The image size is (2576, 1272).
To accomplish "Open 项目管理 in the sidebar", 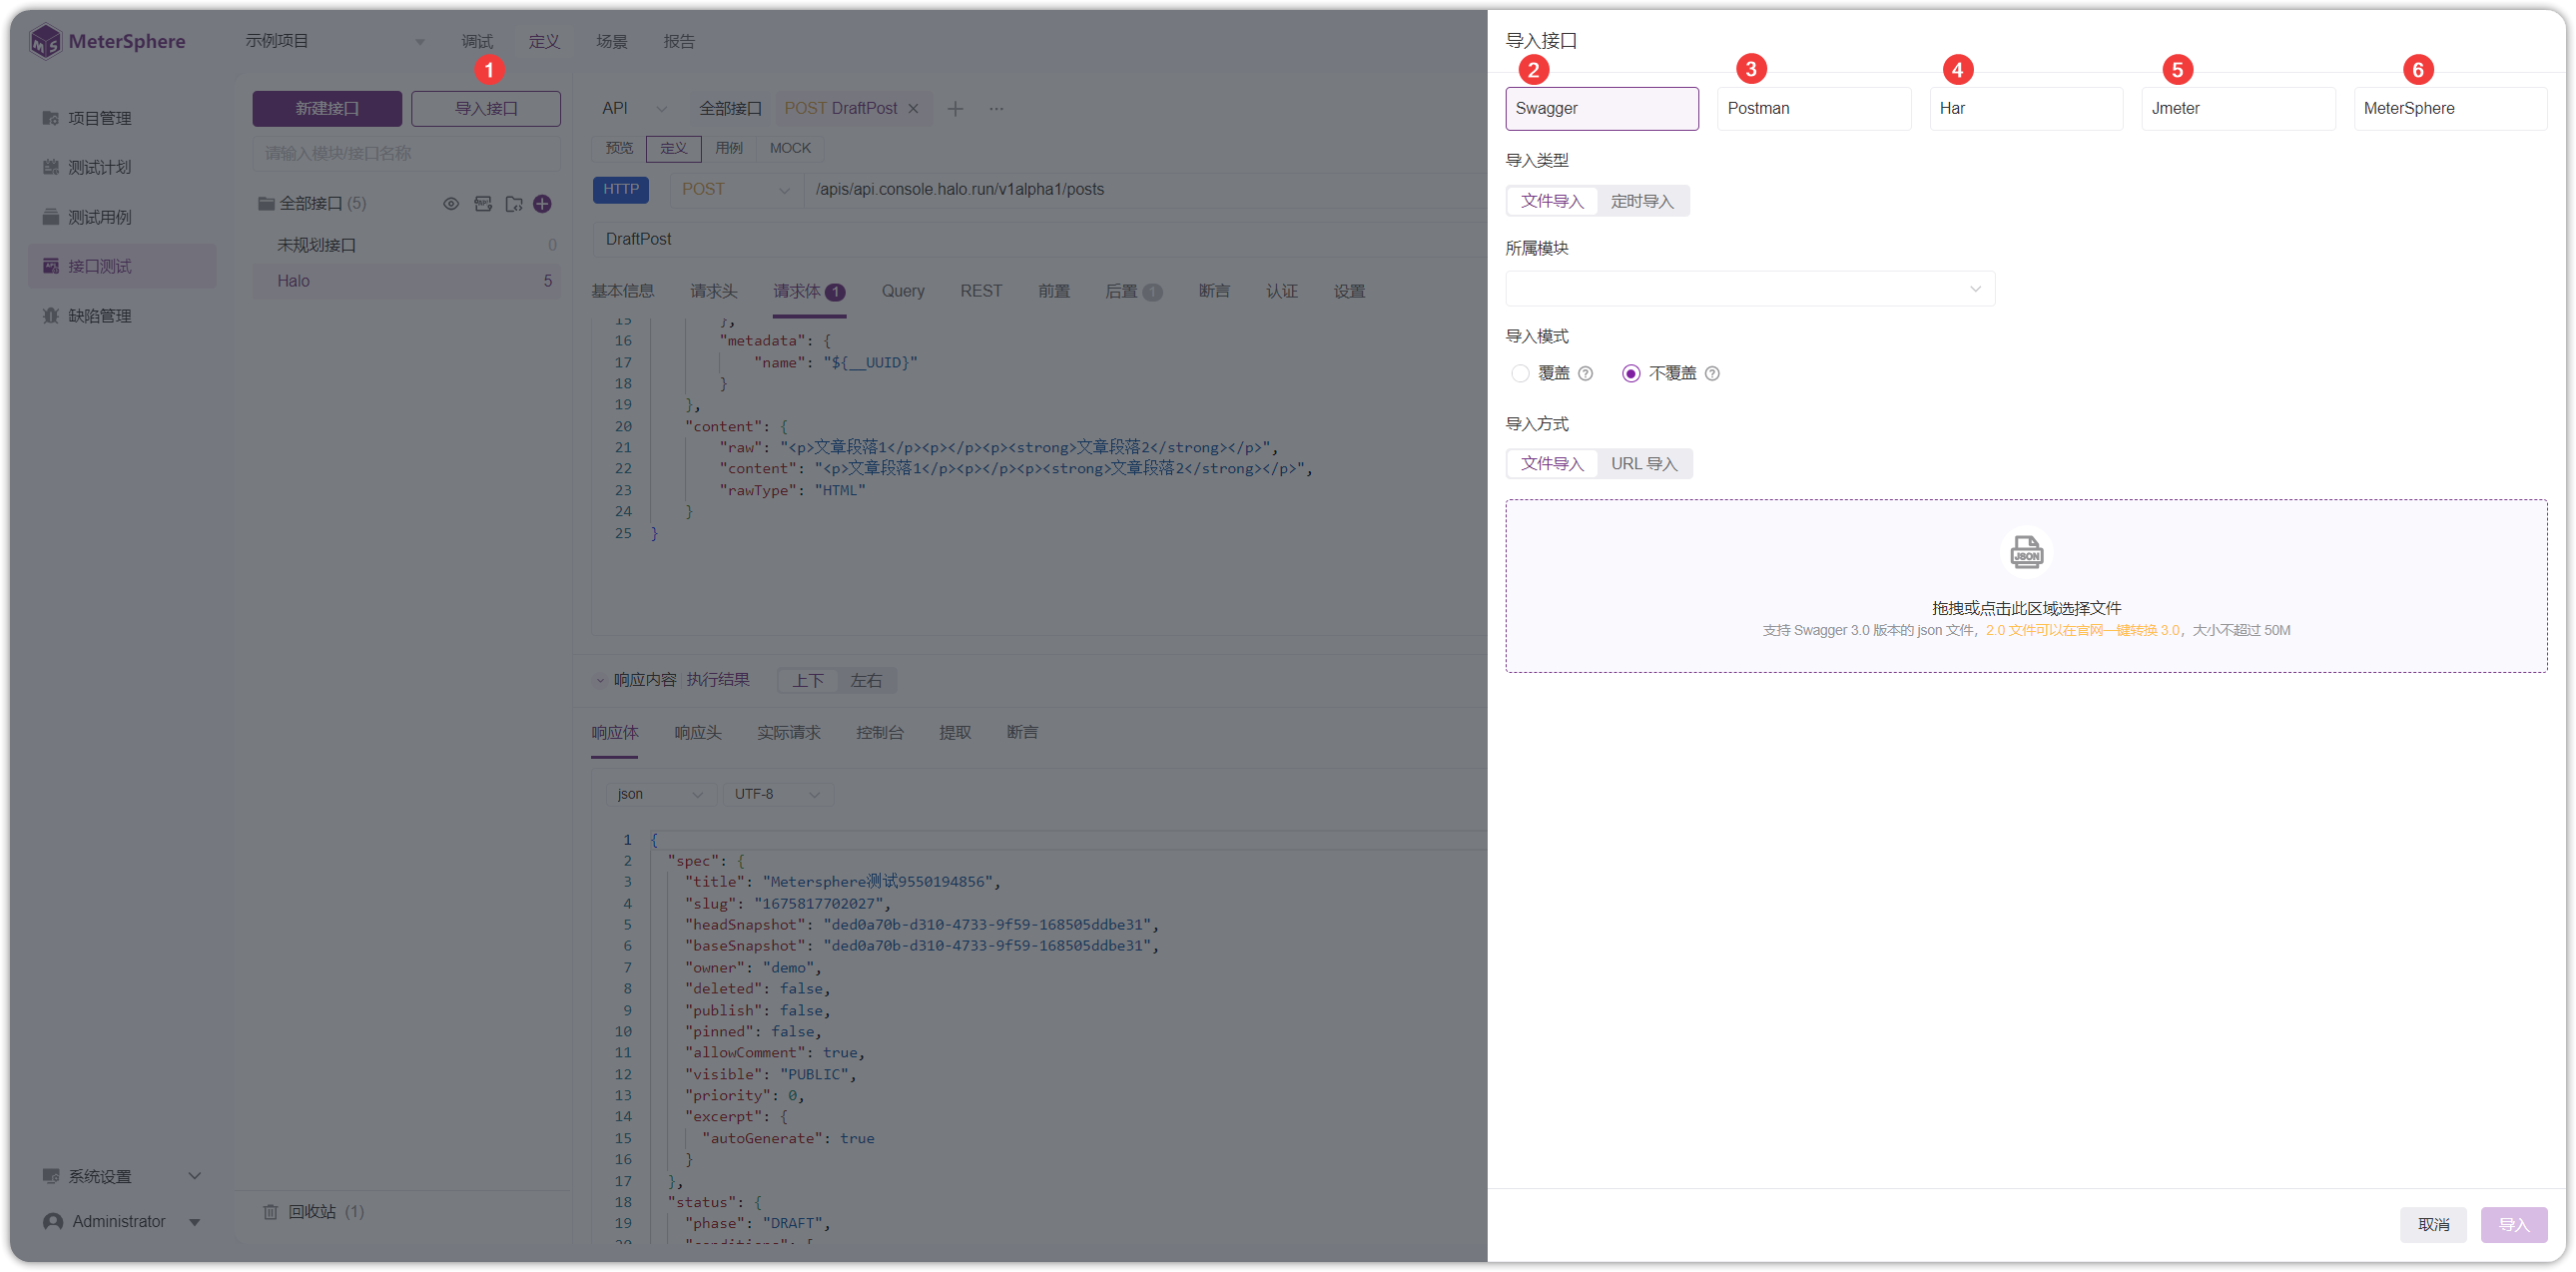I will (x=122, y=118).
